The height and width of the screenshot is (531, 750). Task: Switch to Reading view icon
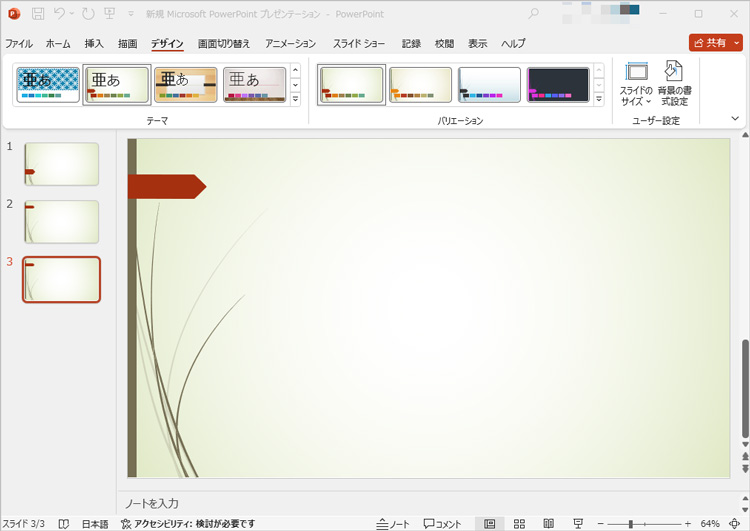tap(549, 524)
